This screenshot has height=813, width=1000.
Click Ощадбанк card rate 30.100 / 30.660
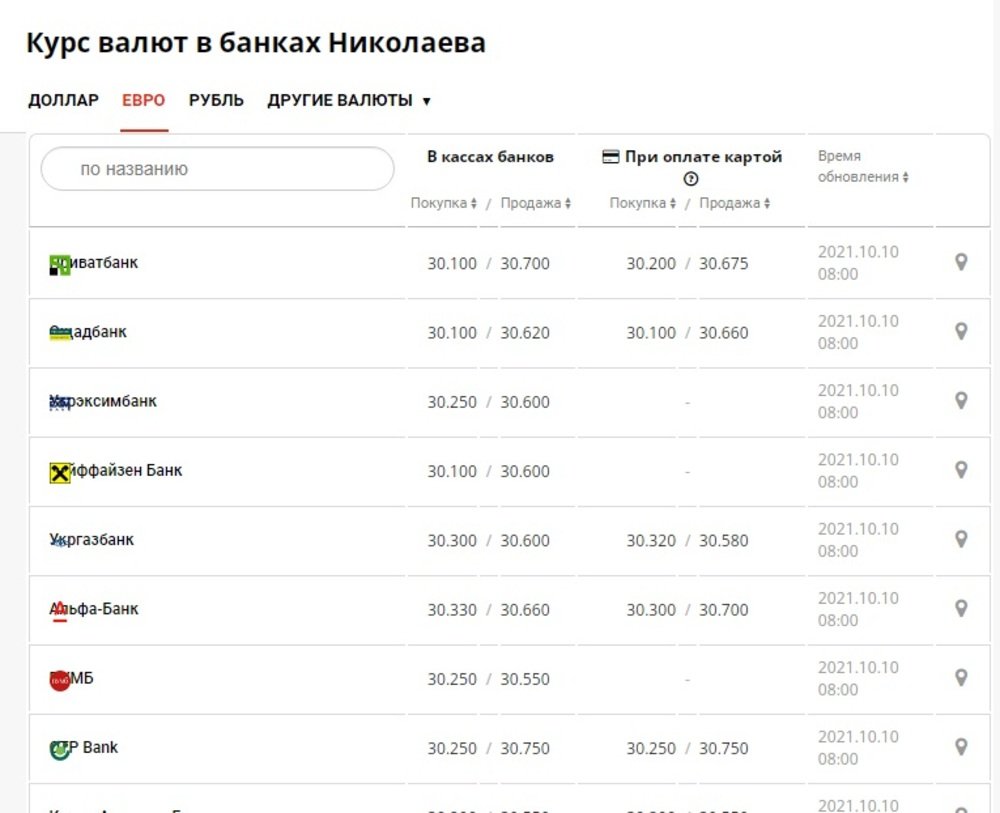[688, 333]
